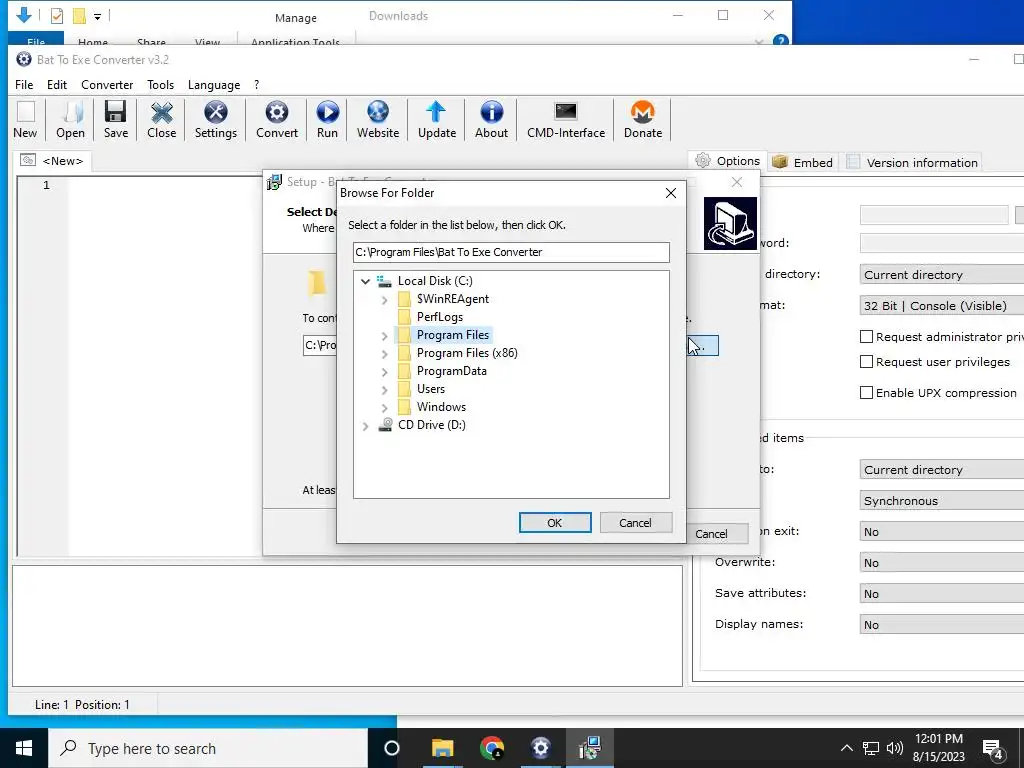Enable Request user privileges checkbox
The width and height of the screenshot is (1024, 768).
(x=867, y=362)
